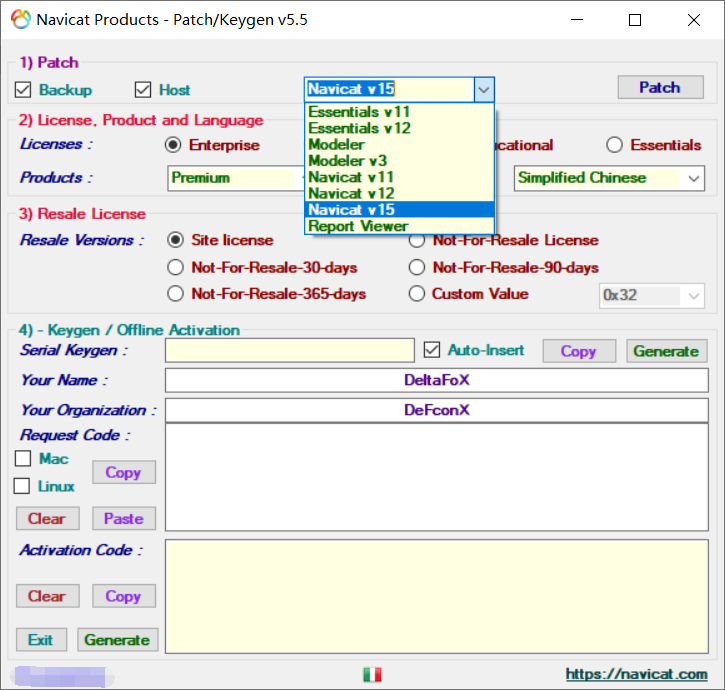Click the Navicat app logo in title bar

click(21, 19)
